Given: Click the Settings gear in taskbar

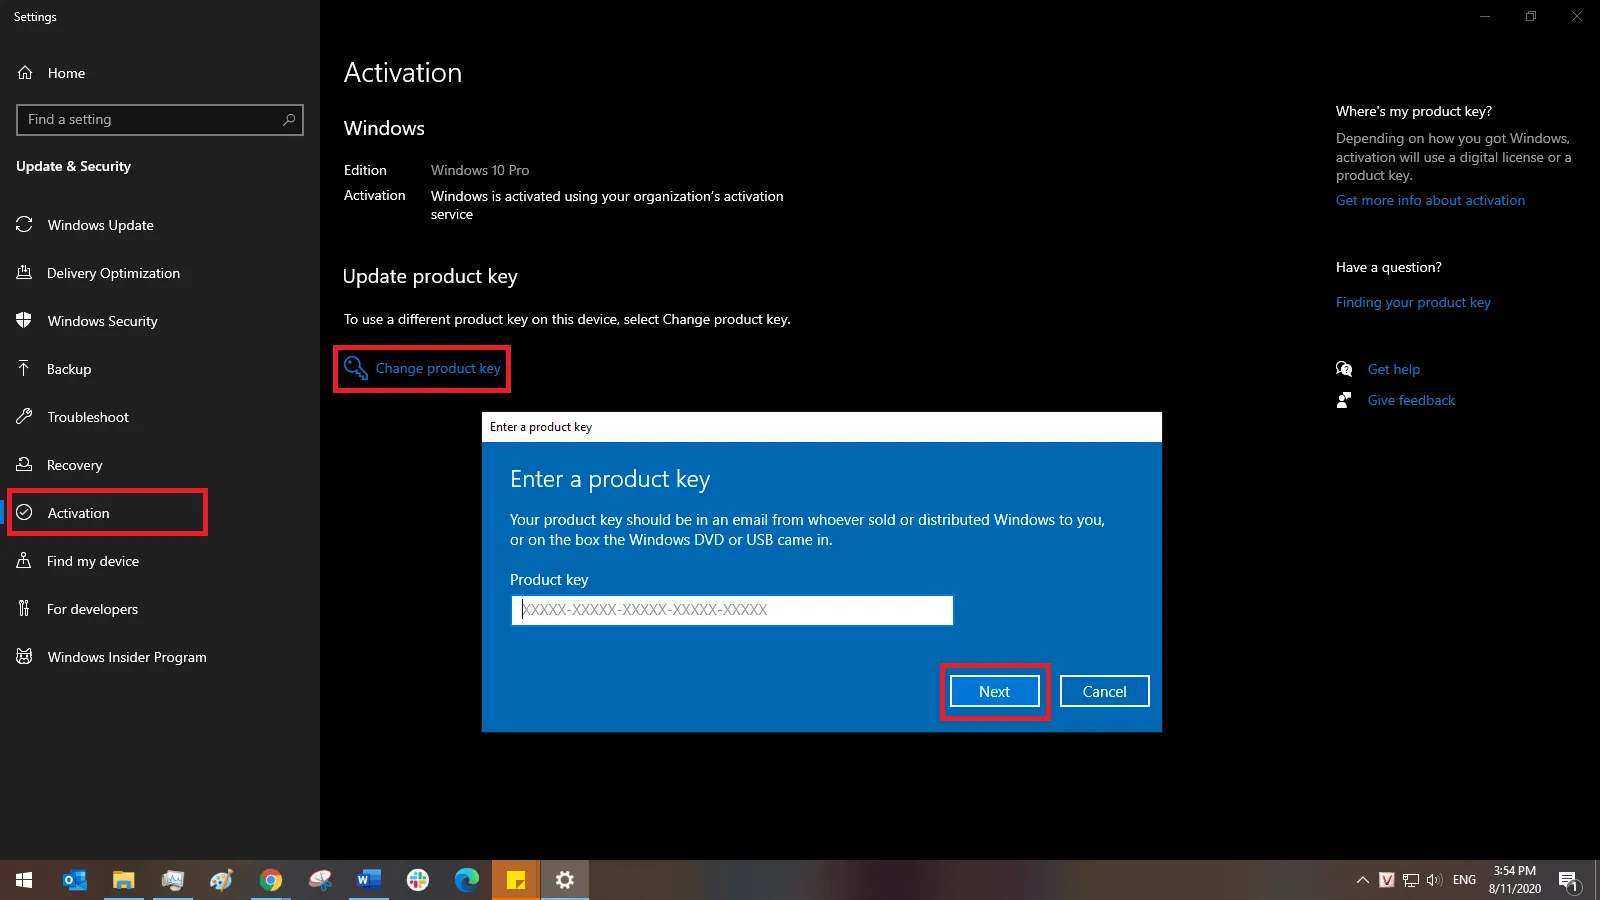Looking at the screenshot, I should 565,880.
